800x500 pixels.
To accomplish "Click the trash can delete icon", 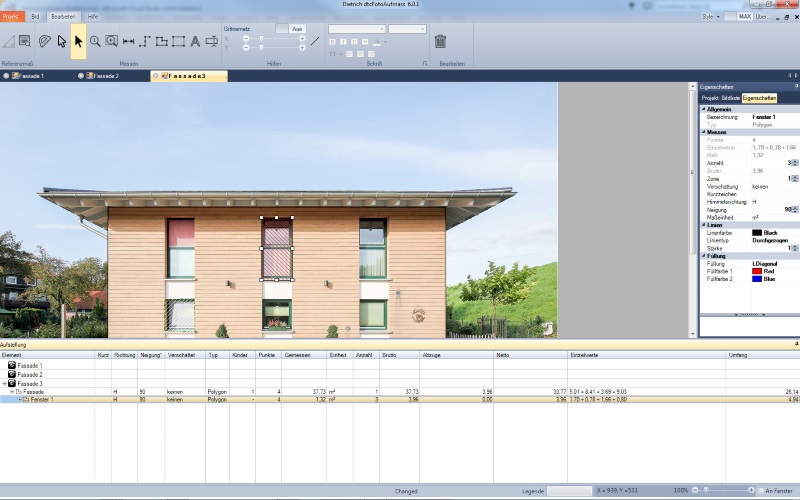I will point(440,42).
